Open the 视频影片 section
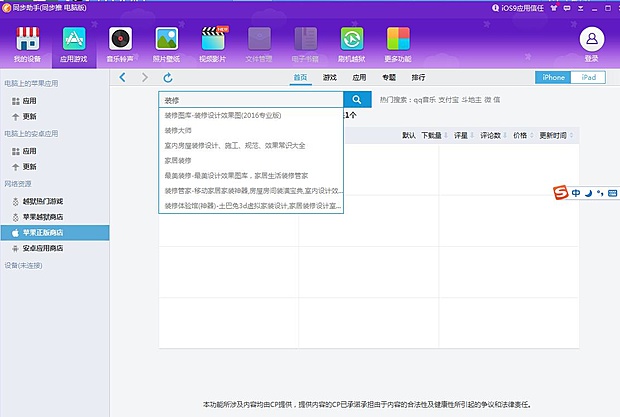Screen dimensions: 620x417 [x=213, y=45]
